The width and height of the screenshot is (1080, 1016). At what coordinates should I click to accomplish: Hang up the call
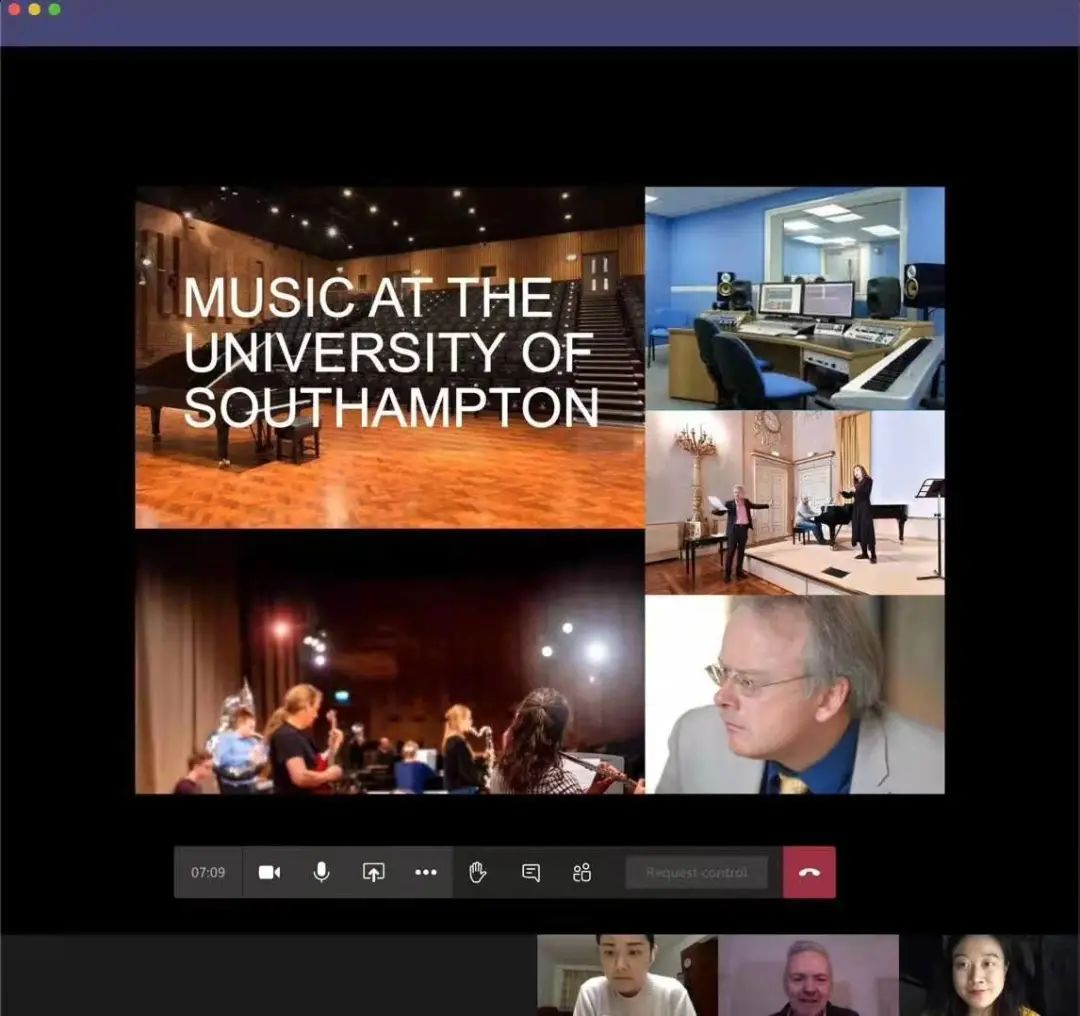(x=809, y=873)
